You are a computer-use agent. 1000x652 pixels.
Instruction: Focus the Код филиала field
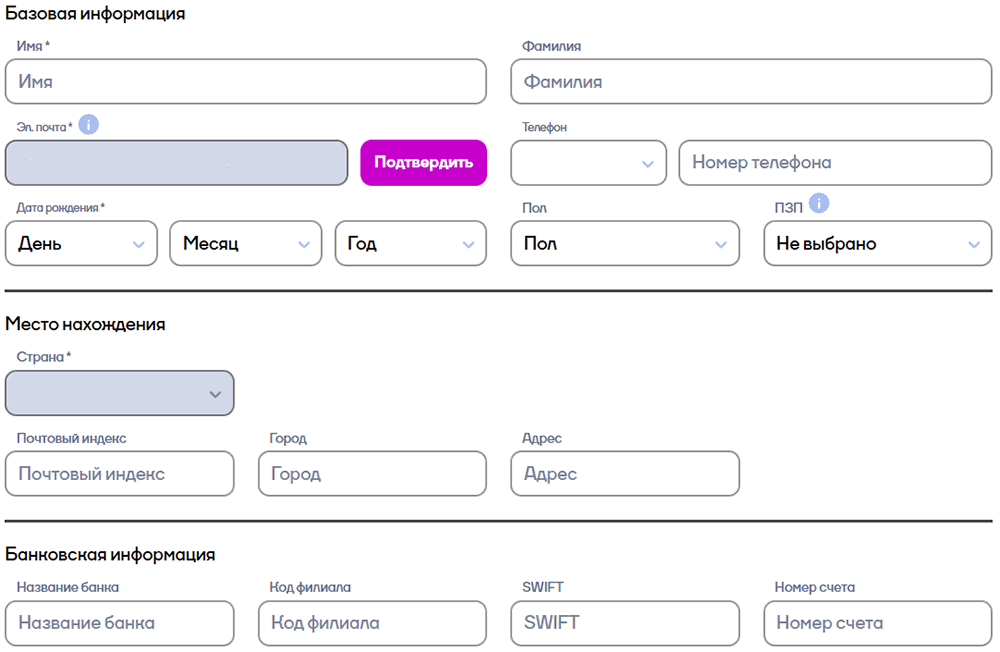pos(372,623)
